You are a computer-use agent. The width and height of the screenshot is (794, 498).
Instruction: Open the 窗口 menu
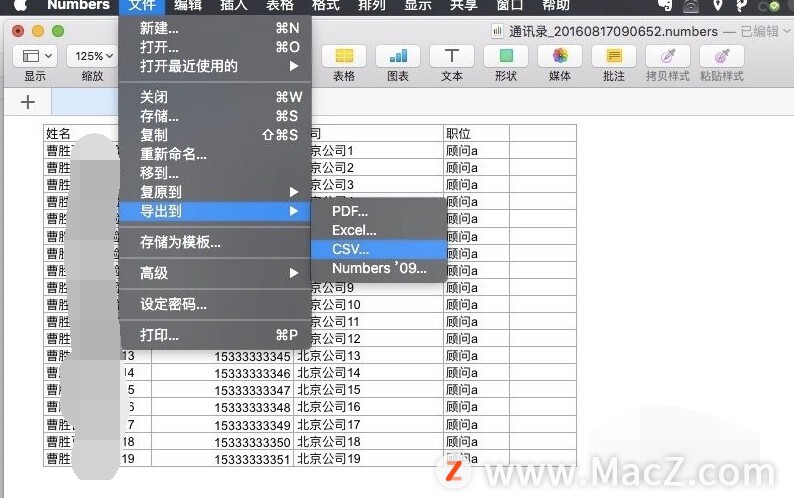coord(509,5)
